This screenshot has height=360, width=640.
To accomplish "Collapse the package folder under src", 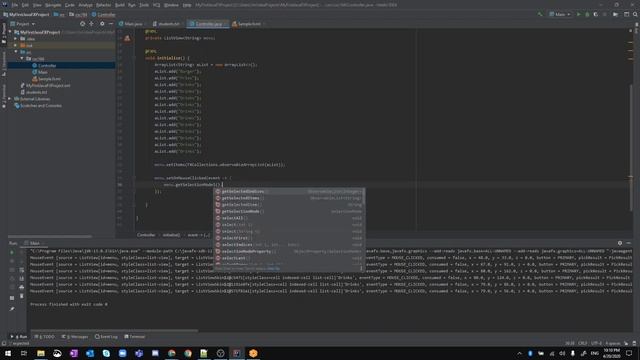I will [22, 59].
